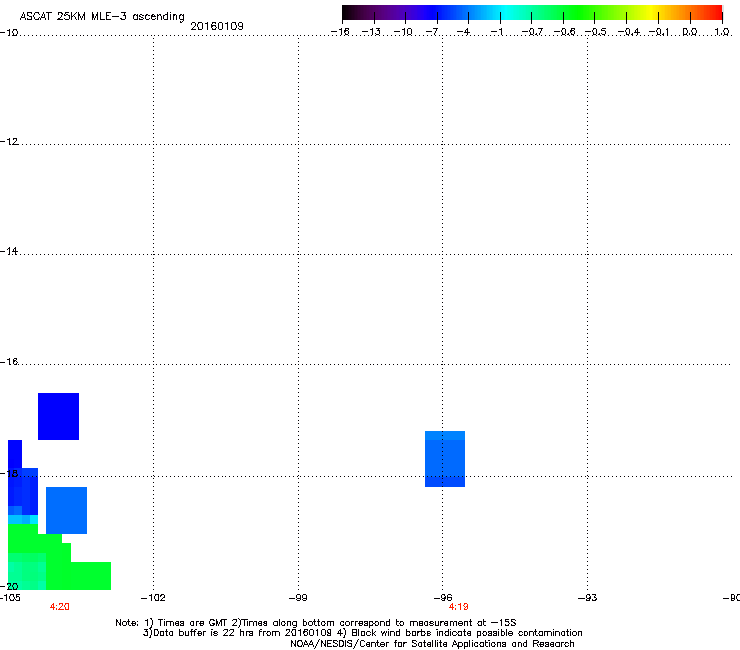Screen dimensions: 740x650
Task: Click the "NOAA/NESDIS/Center for Satellite Applications and Research" credit
Action: tap(432, 643)
